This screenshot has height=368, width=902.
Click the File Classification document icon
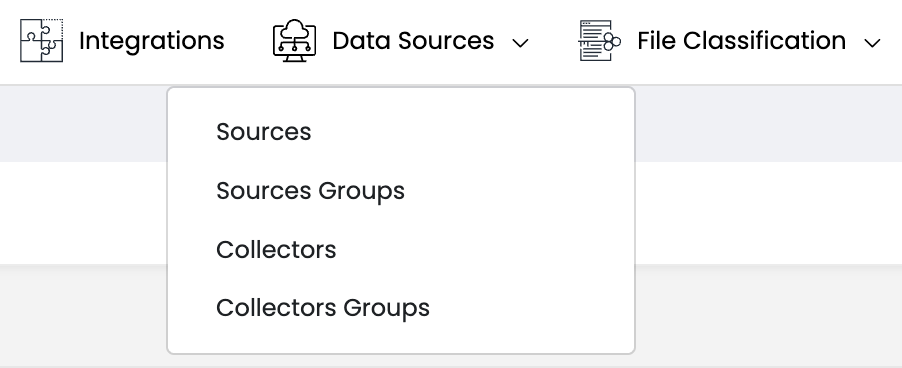[x=599, y=41]
